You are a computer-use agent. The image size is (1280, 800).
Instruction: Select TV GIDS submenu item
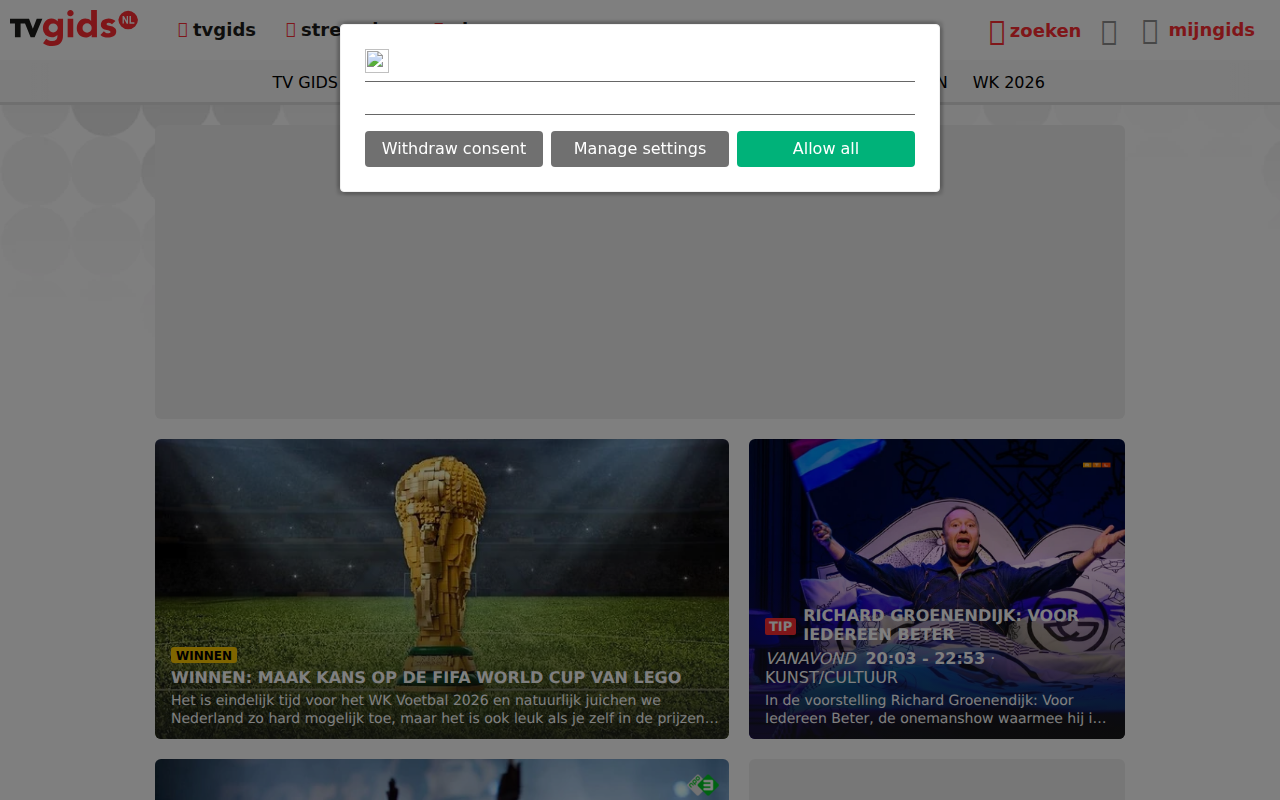(x=305, y=82)
